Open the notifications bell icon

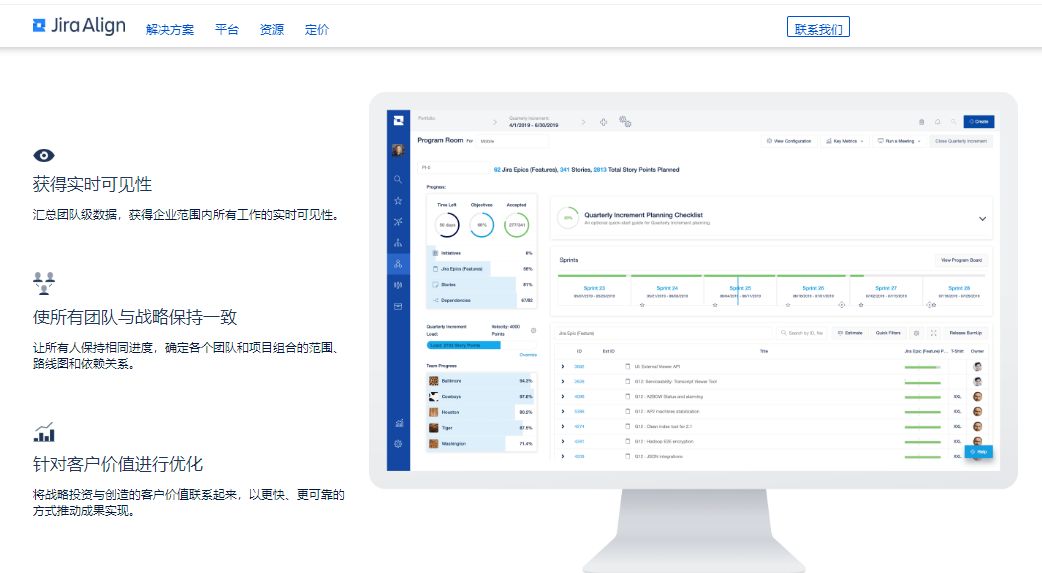click(x=938, y=122)
